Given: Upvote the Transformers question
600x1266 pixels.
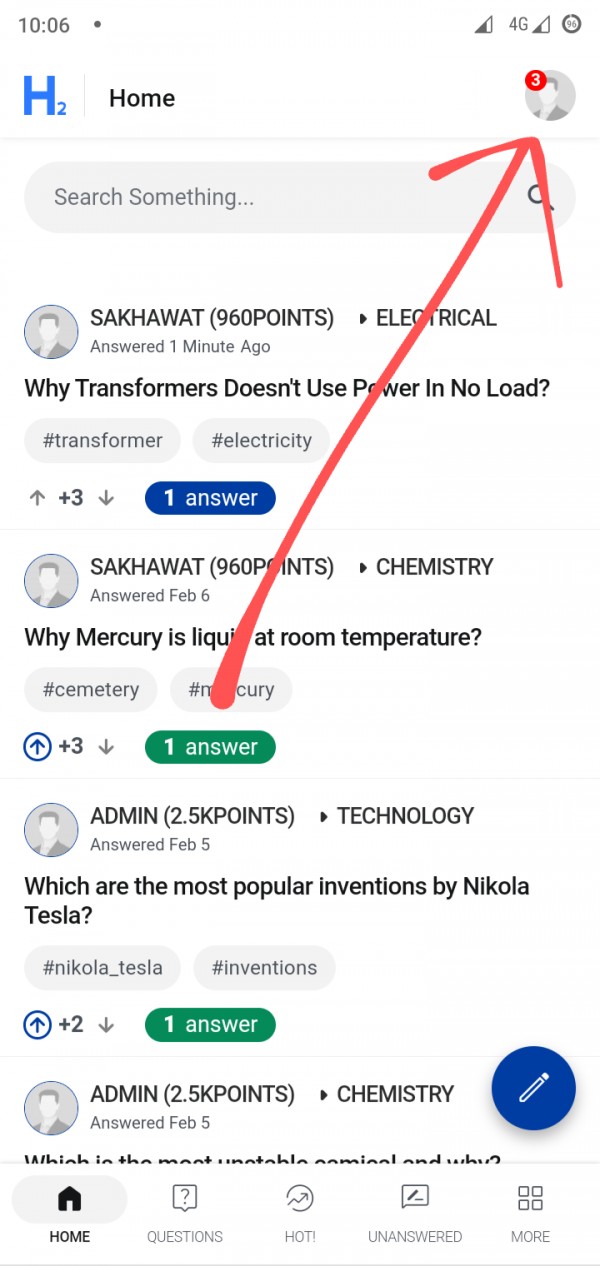Looking at the screenshot, I should [x=38, y=498].
